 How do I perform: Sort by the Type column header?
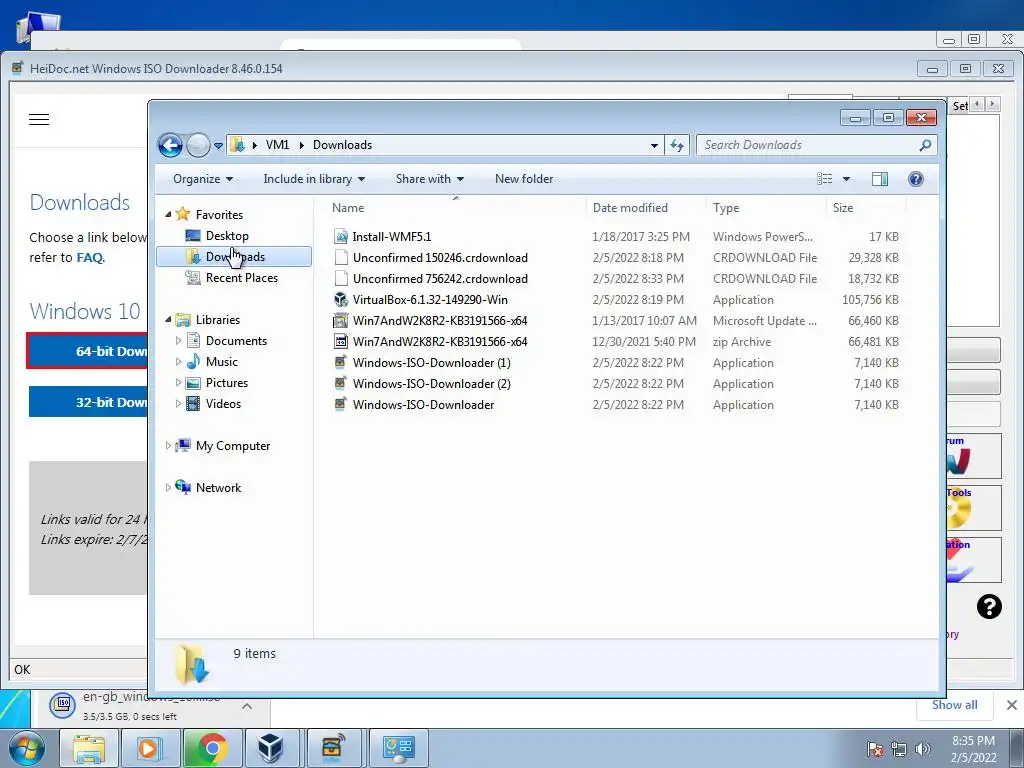point(765,208)
